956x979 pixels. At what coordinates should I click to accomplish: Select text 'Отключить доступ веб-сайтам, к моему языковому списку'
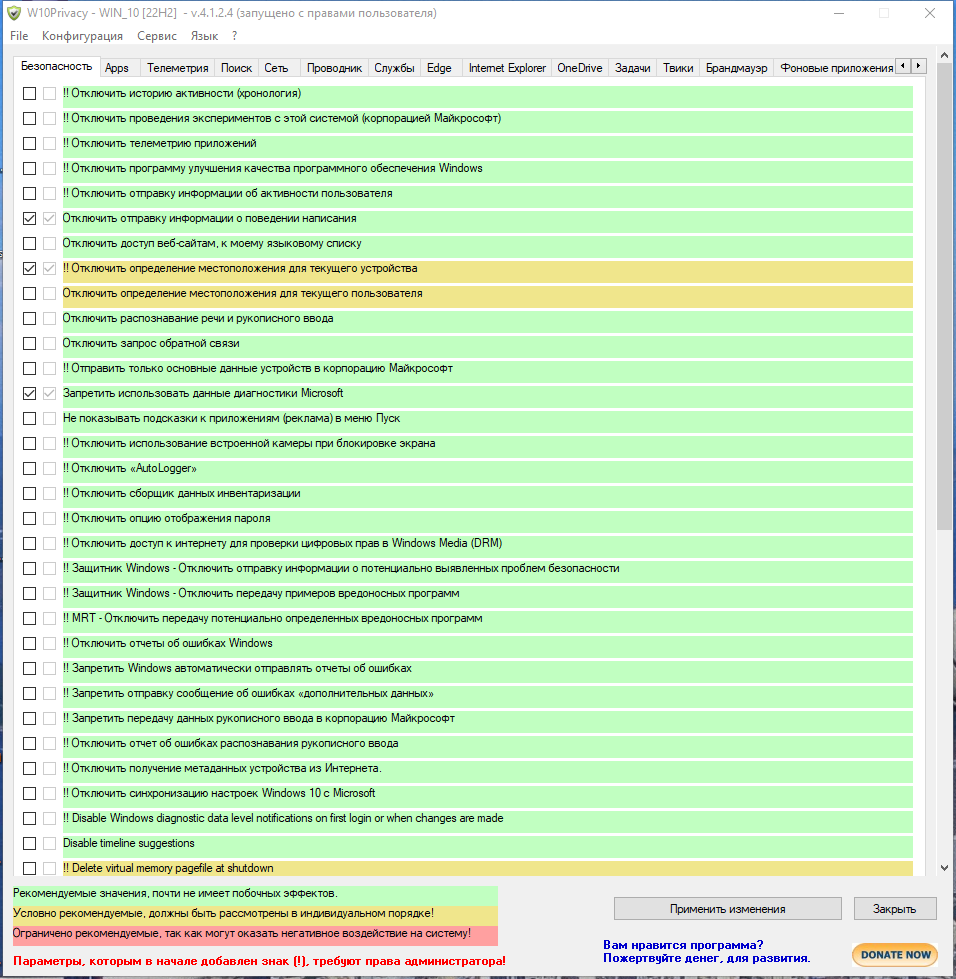coord(212,243)
